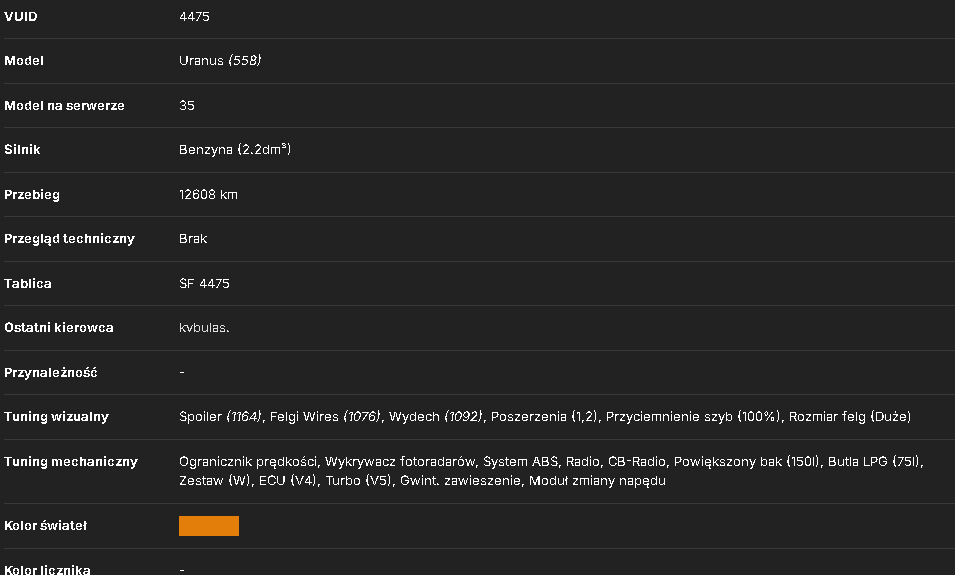The width and height of the screenshot is (955, 575).
Task: Click the Benzyna (2.2dm³) engine text
Action: (235, 149)
